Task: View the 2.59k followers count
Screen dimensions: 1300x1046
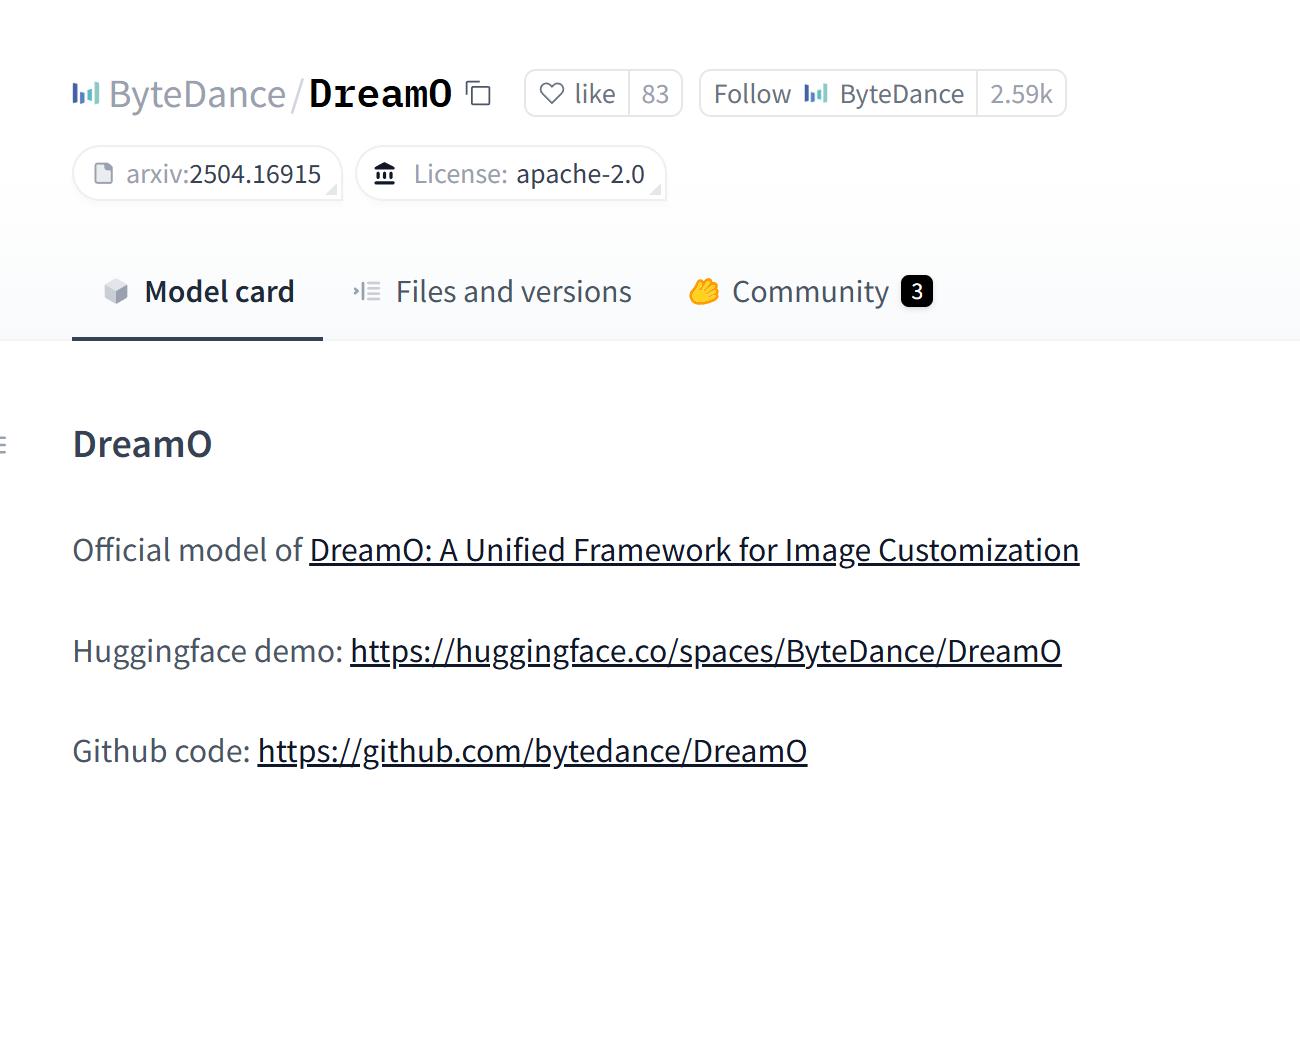Action: click(1021, 94)
